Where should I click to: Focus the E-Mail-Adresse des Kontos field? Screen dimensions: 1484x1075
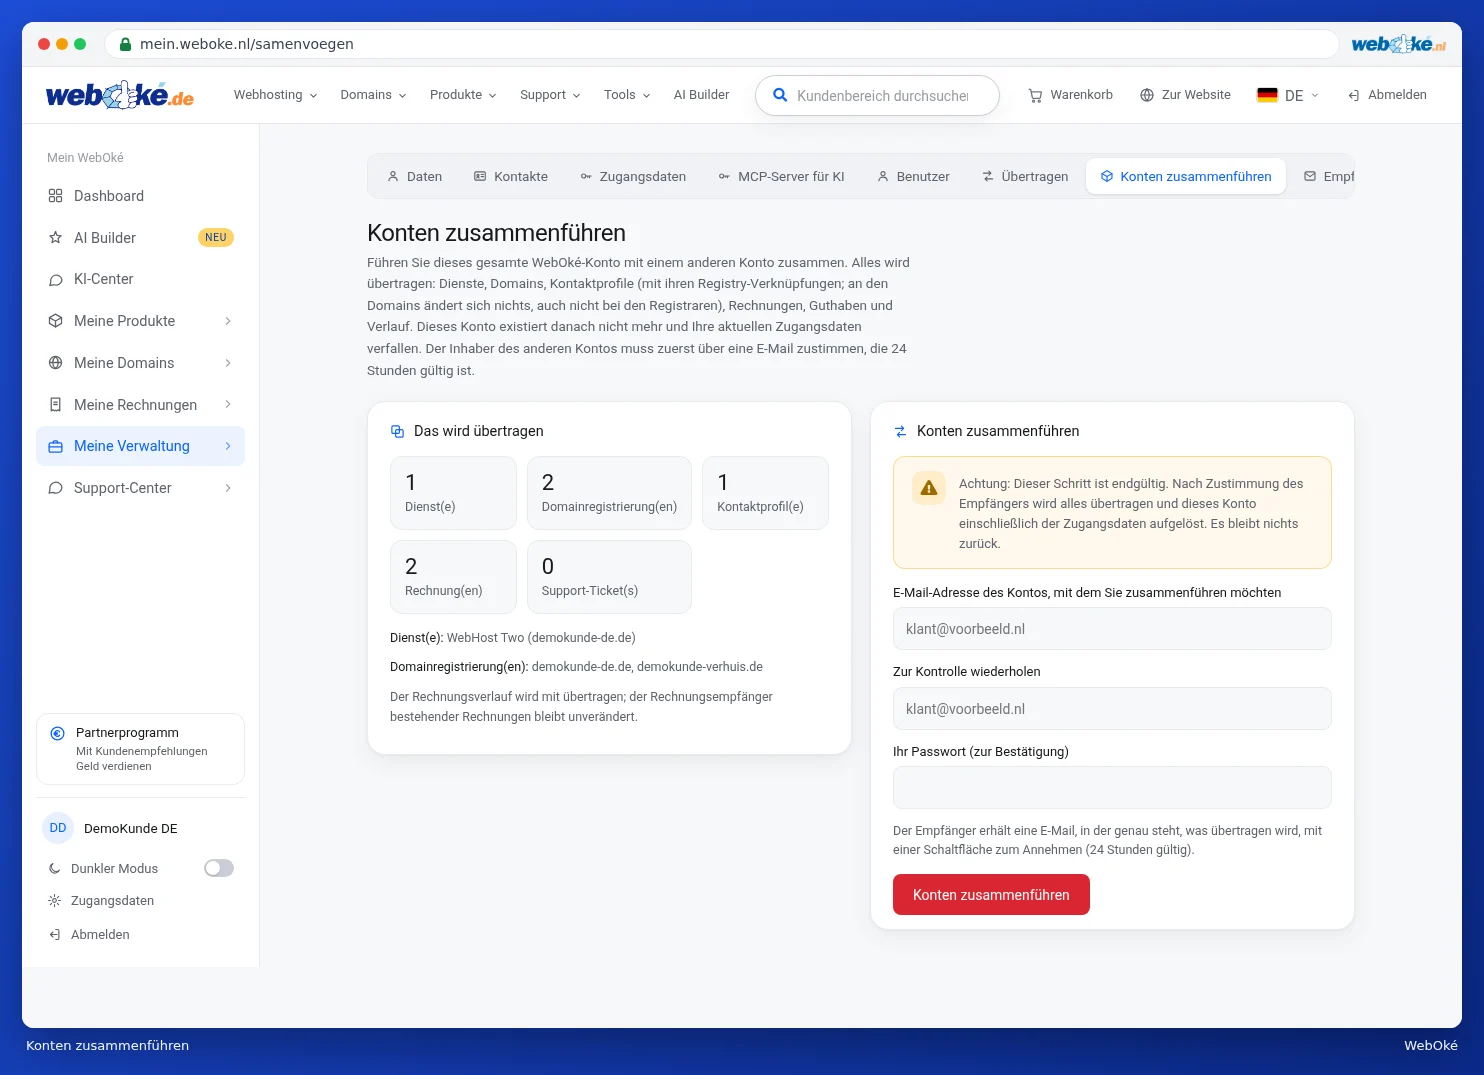pyautogui.click(x=1112, y=629)
